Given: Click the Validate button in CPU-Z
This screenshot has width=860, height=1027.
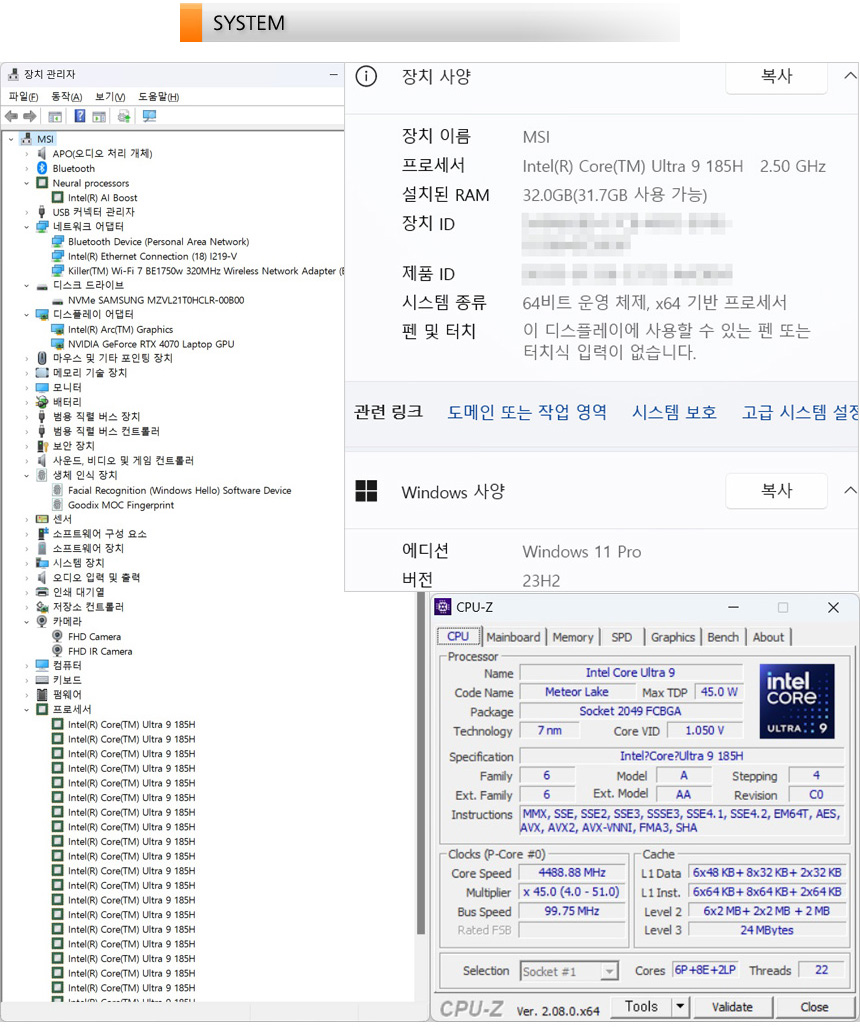Looking at the screenshot, I should (x=732, y=1007).
